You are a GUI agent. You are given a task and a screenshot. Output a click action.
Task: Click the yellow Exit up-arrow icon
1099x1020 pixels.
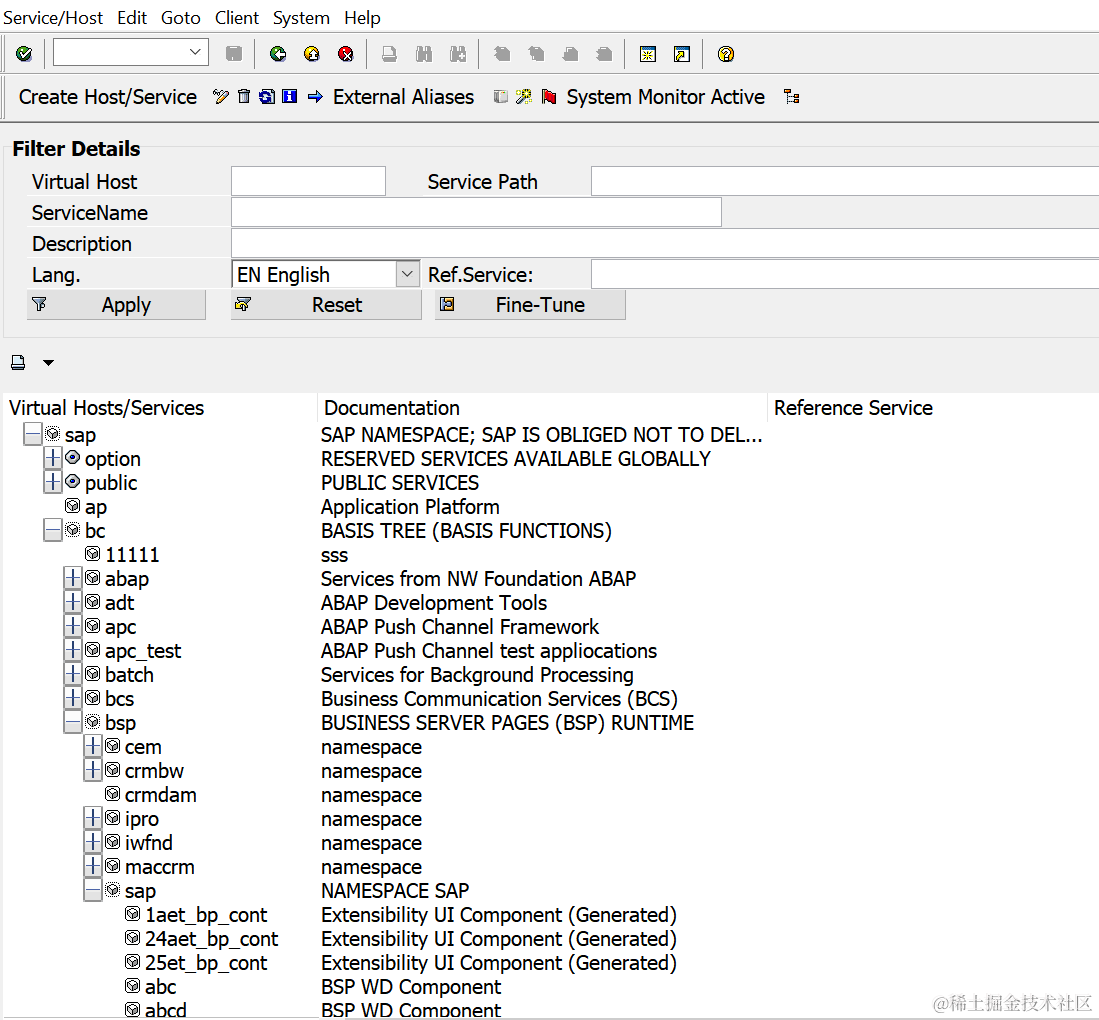click(312, 54)
